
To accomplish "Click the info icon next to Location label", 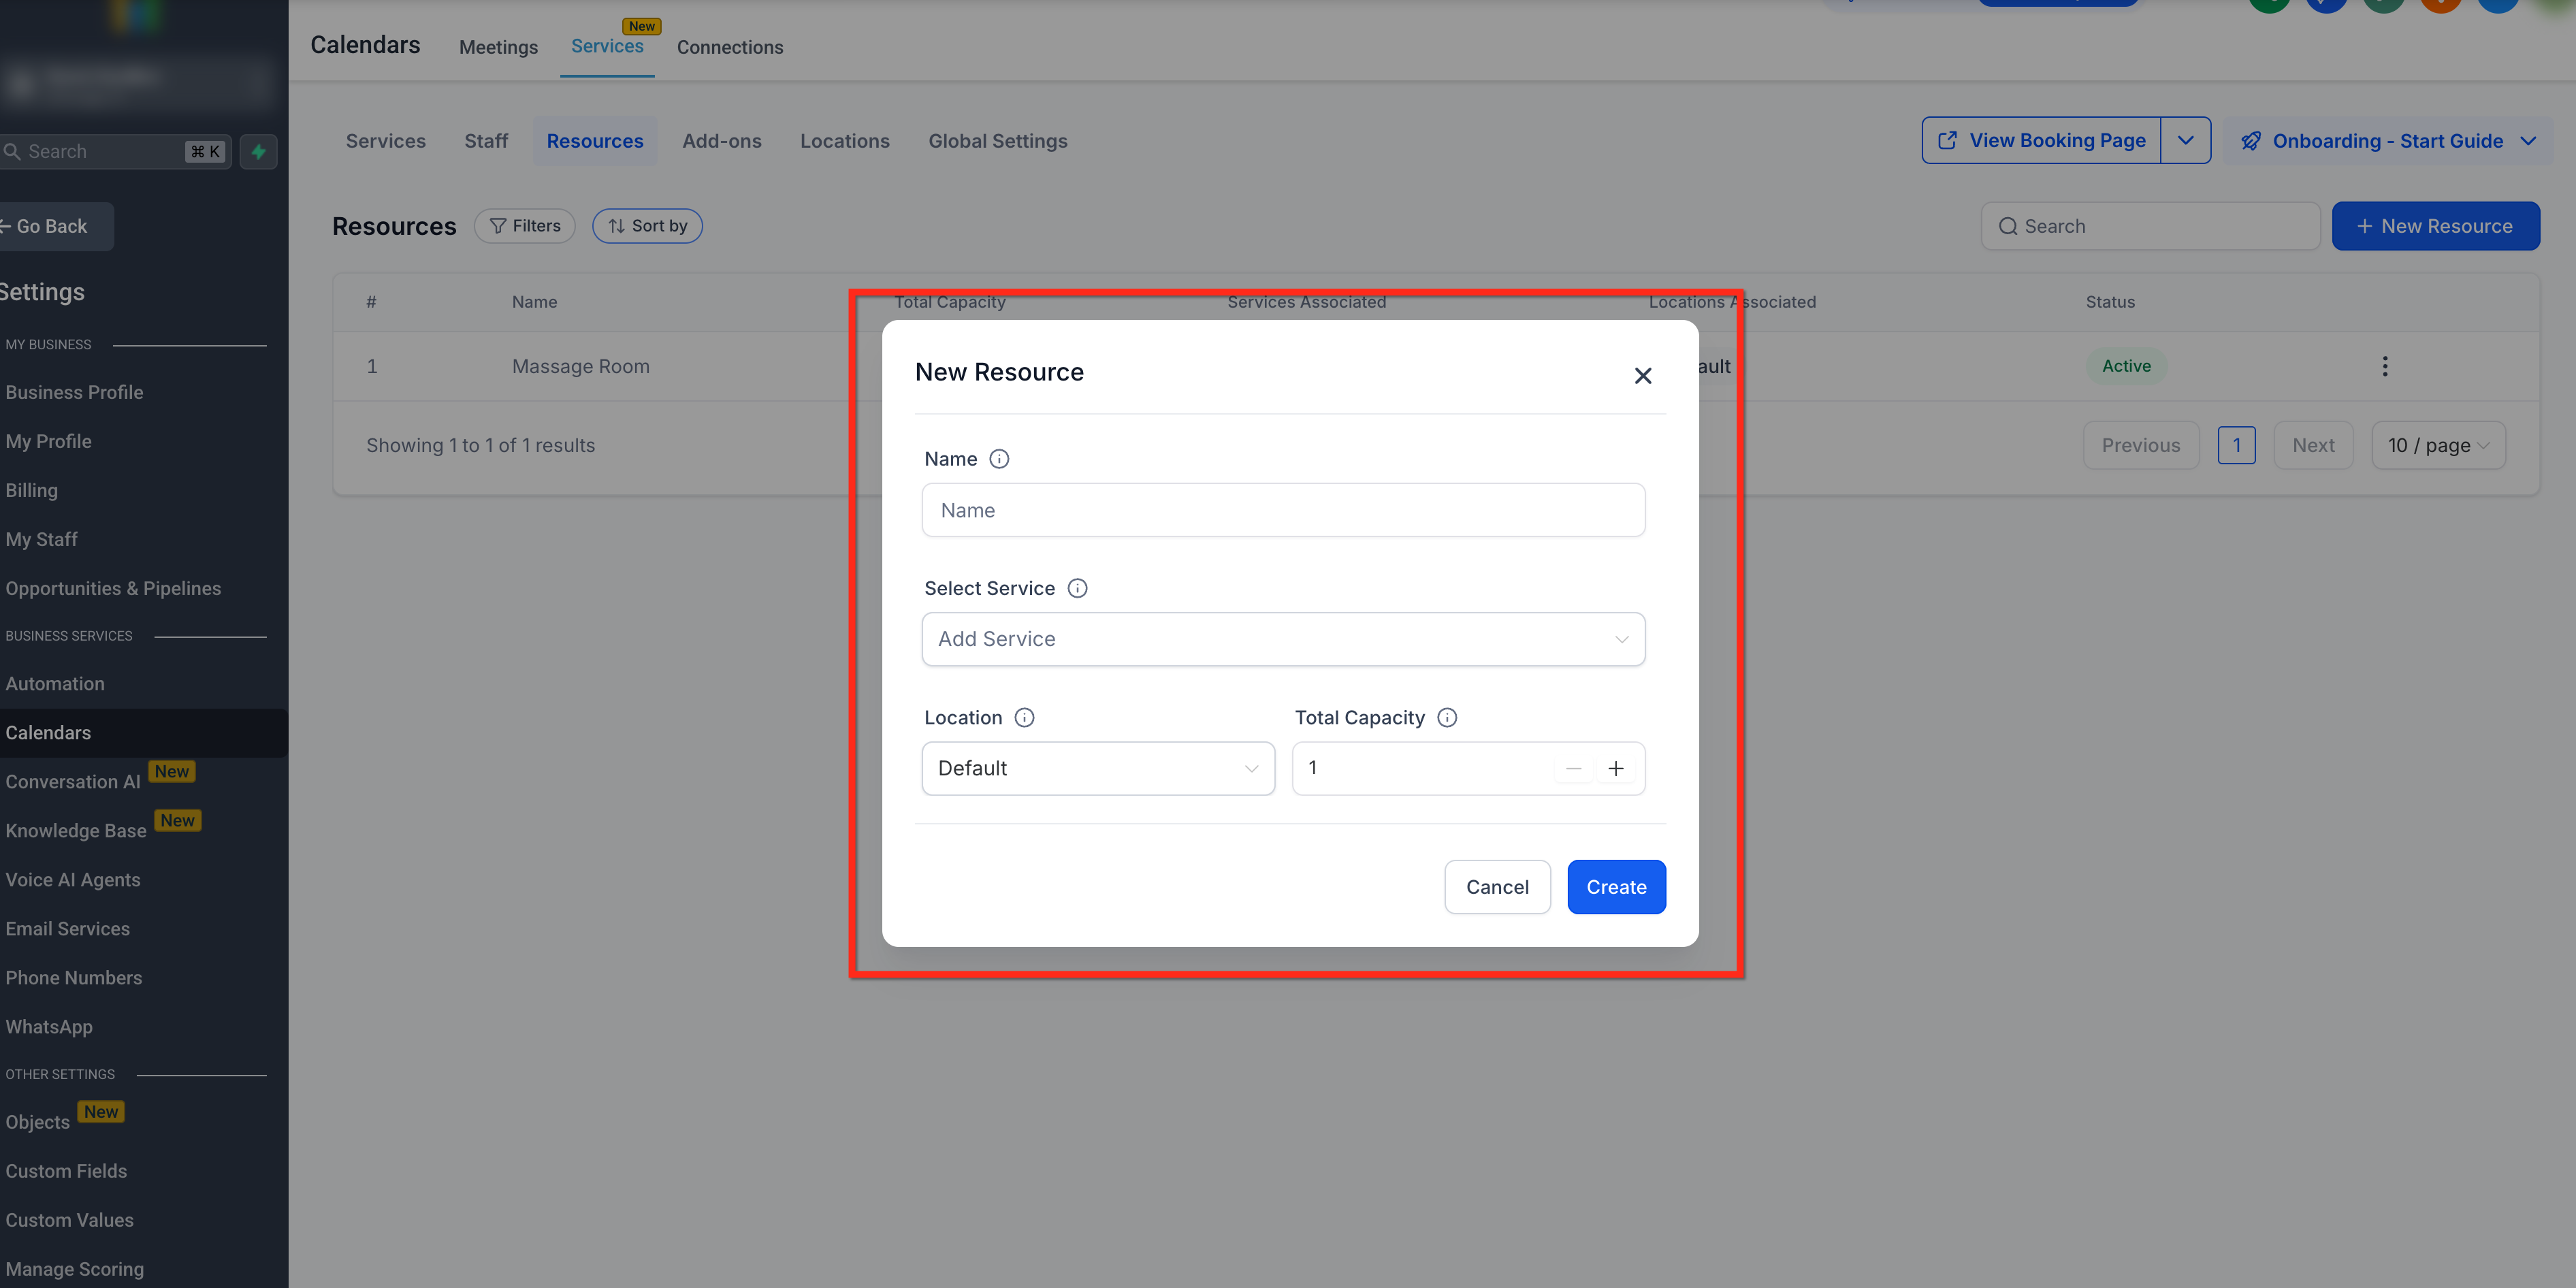I will [1024, 717].
